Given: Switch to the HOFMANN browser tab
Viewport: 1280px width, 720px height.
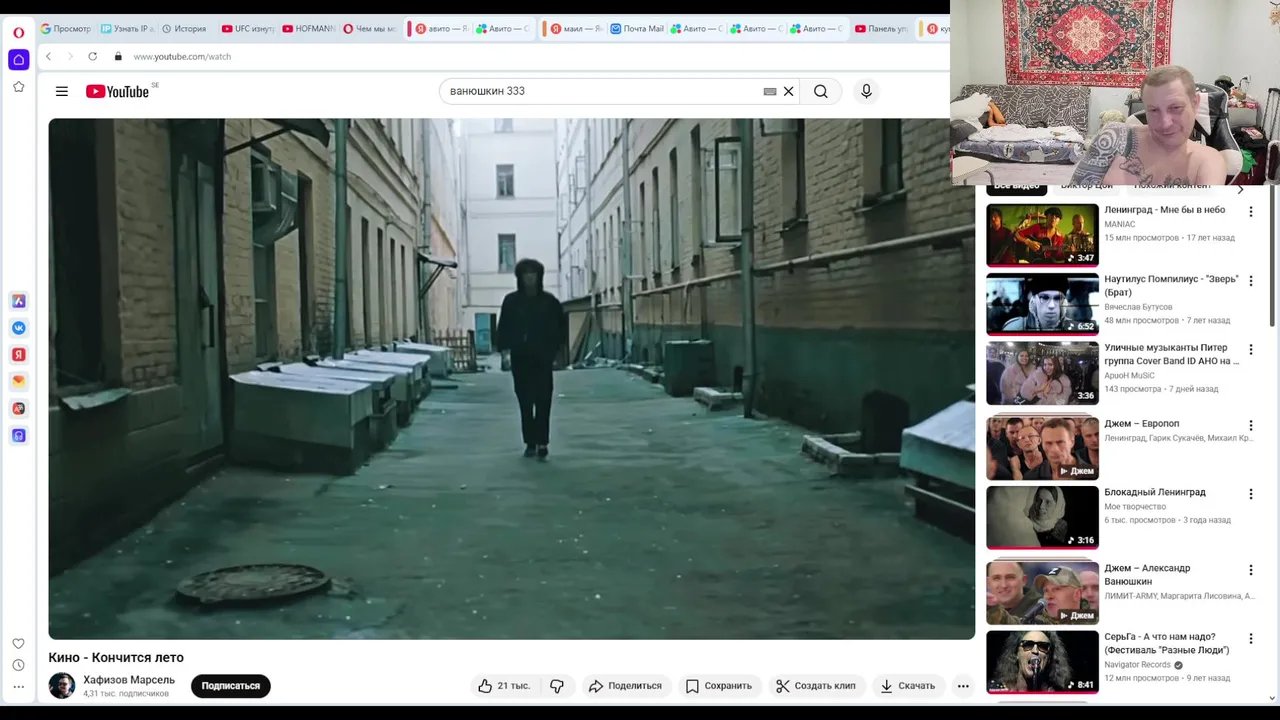Looking at the screenshot, I should (x=308, y=28).
